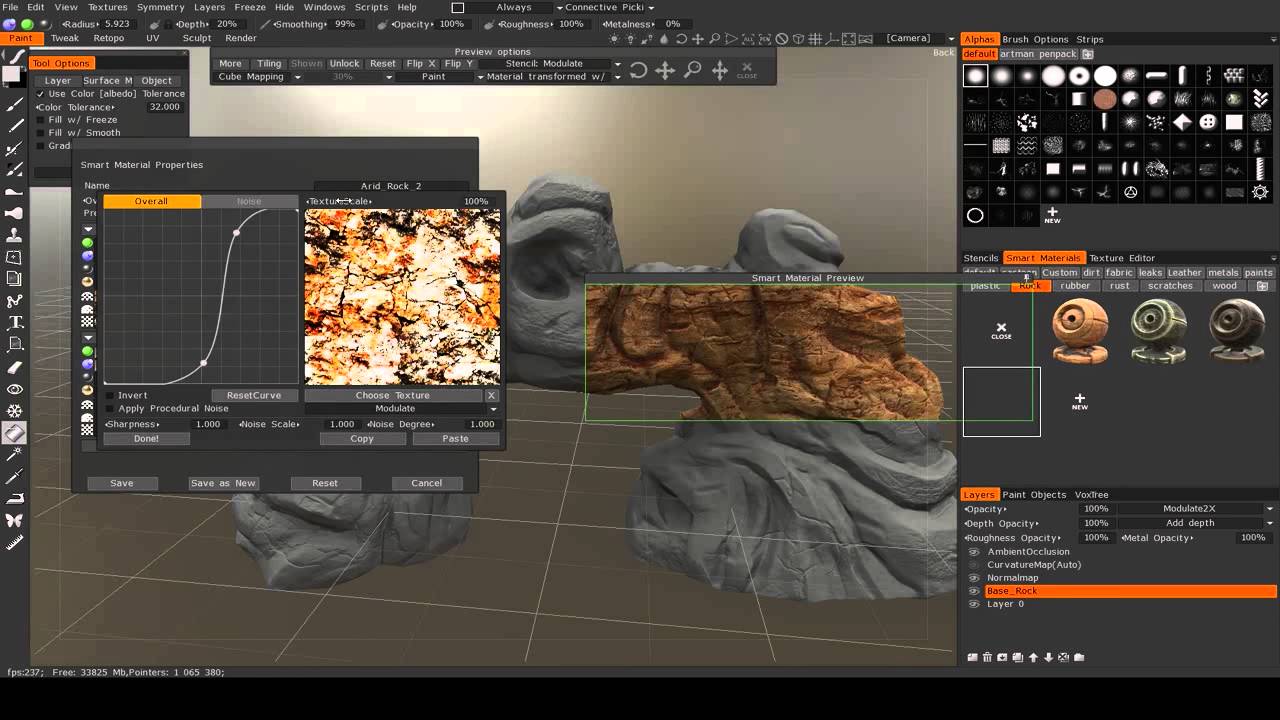Select the four-hole button alpha brush
The image size is (1280, 720).
coord(1208,122)
